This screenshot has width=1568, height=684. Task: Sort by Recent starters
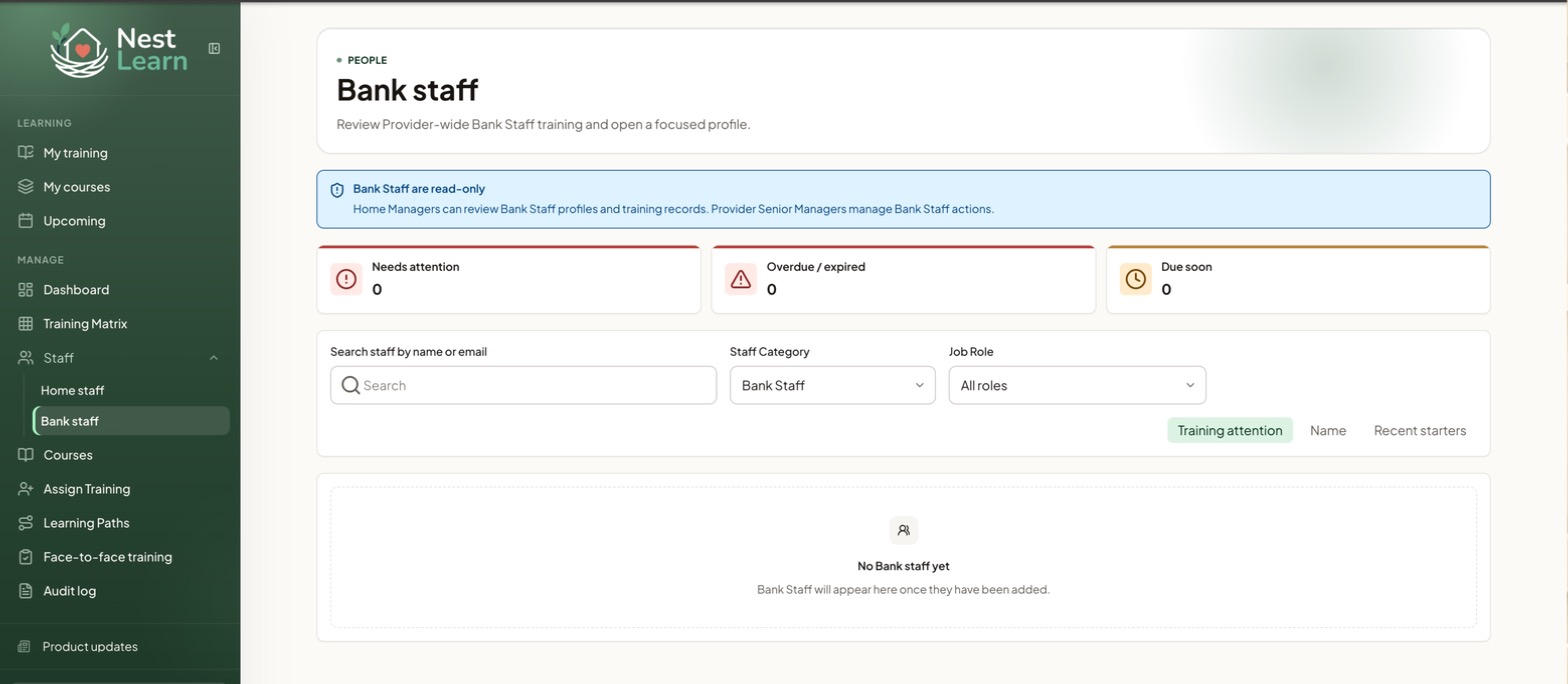tap(1420, 430)
